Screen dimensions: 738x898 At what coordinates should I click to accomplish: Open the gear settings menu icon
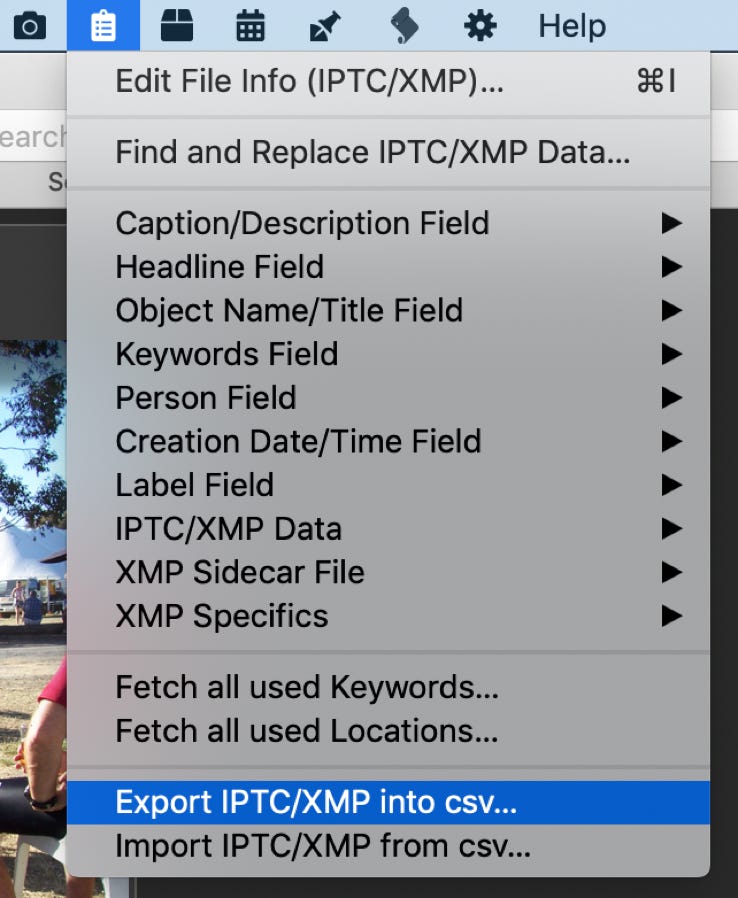coord(481,26)
